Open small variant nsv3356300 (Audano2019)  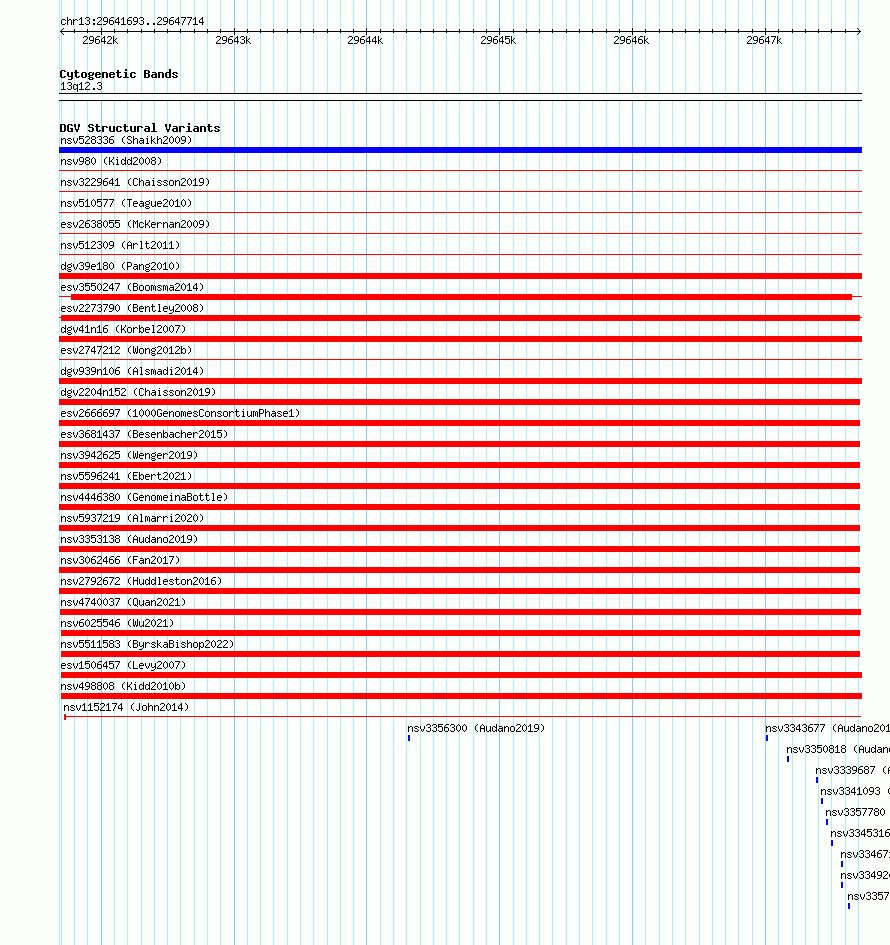click(x=476, y=728)
